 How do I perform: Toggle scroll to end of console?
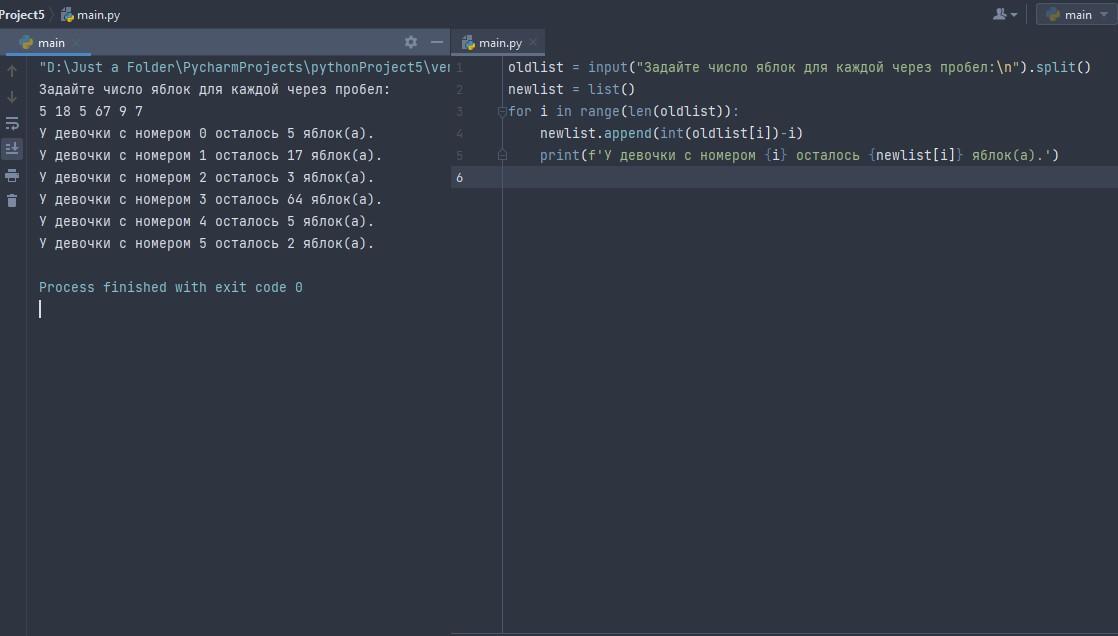12,148
